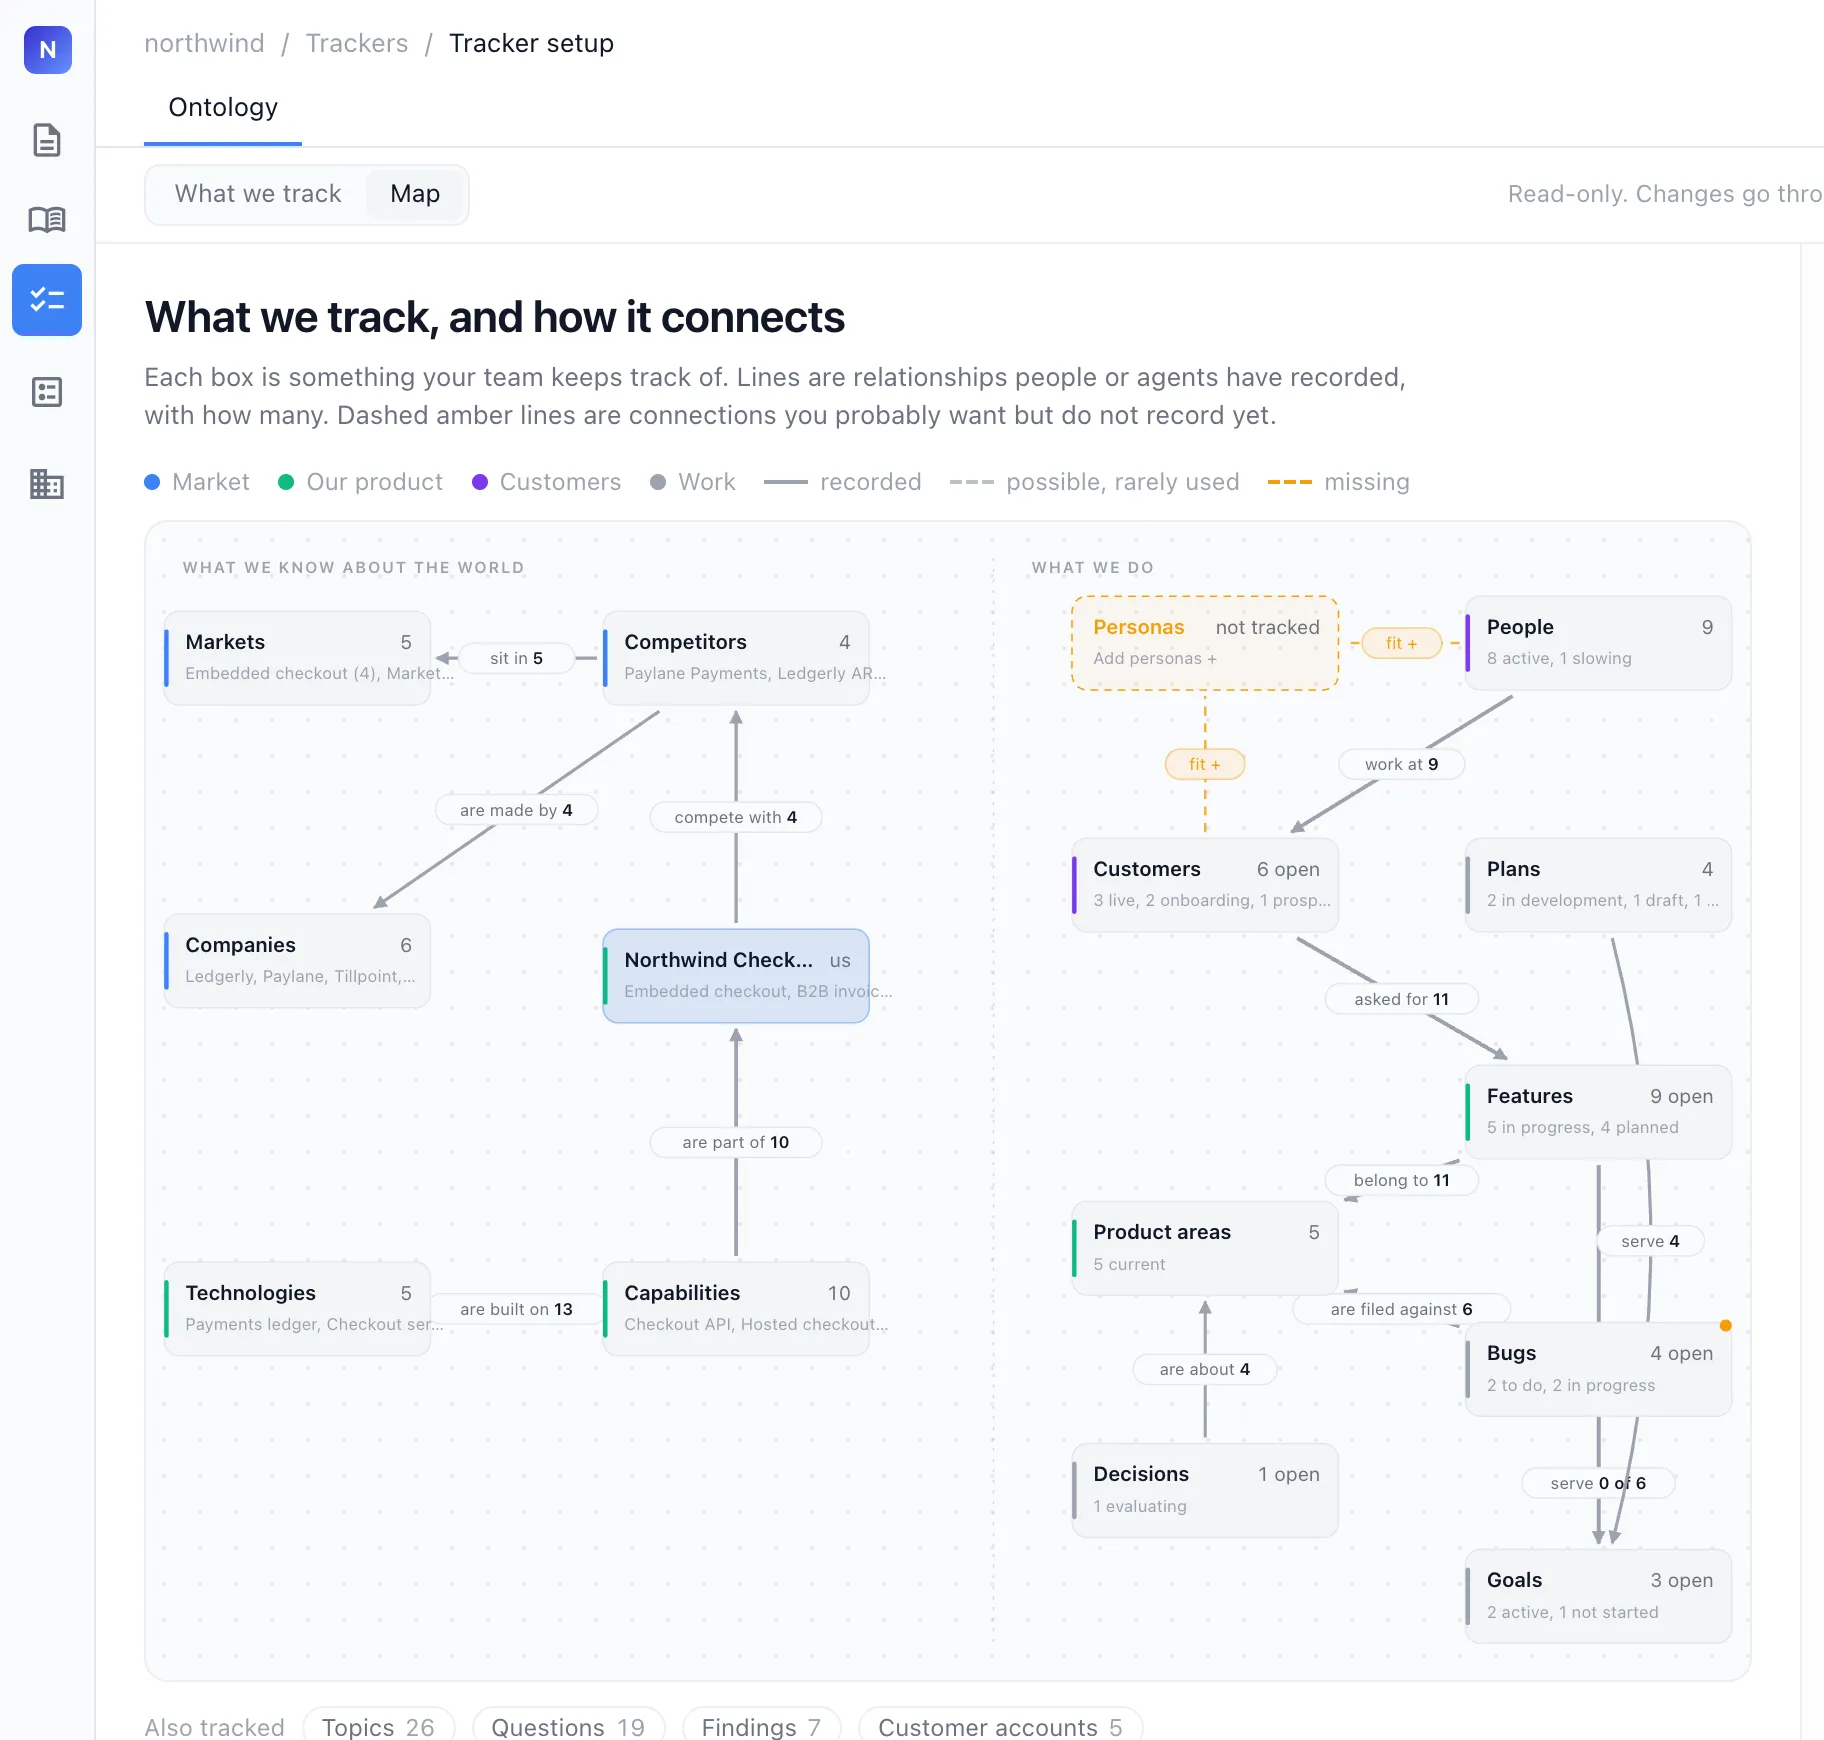The image size is (1824, 1740).
Task: Open the open-book icon in sidebar
Action: [x=47, y=219]
